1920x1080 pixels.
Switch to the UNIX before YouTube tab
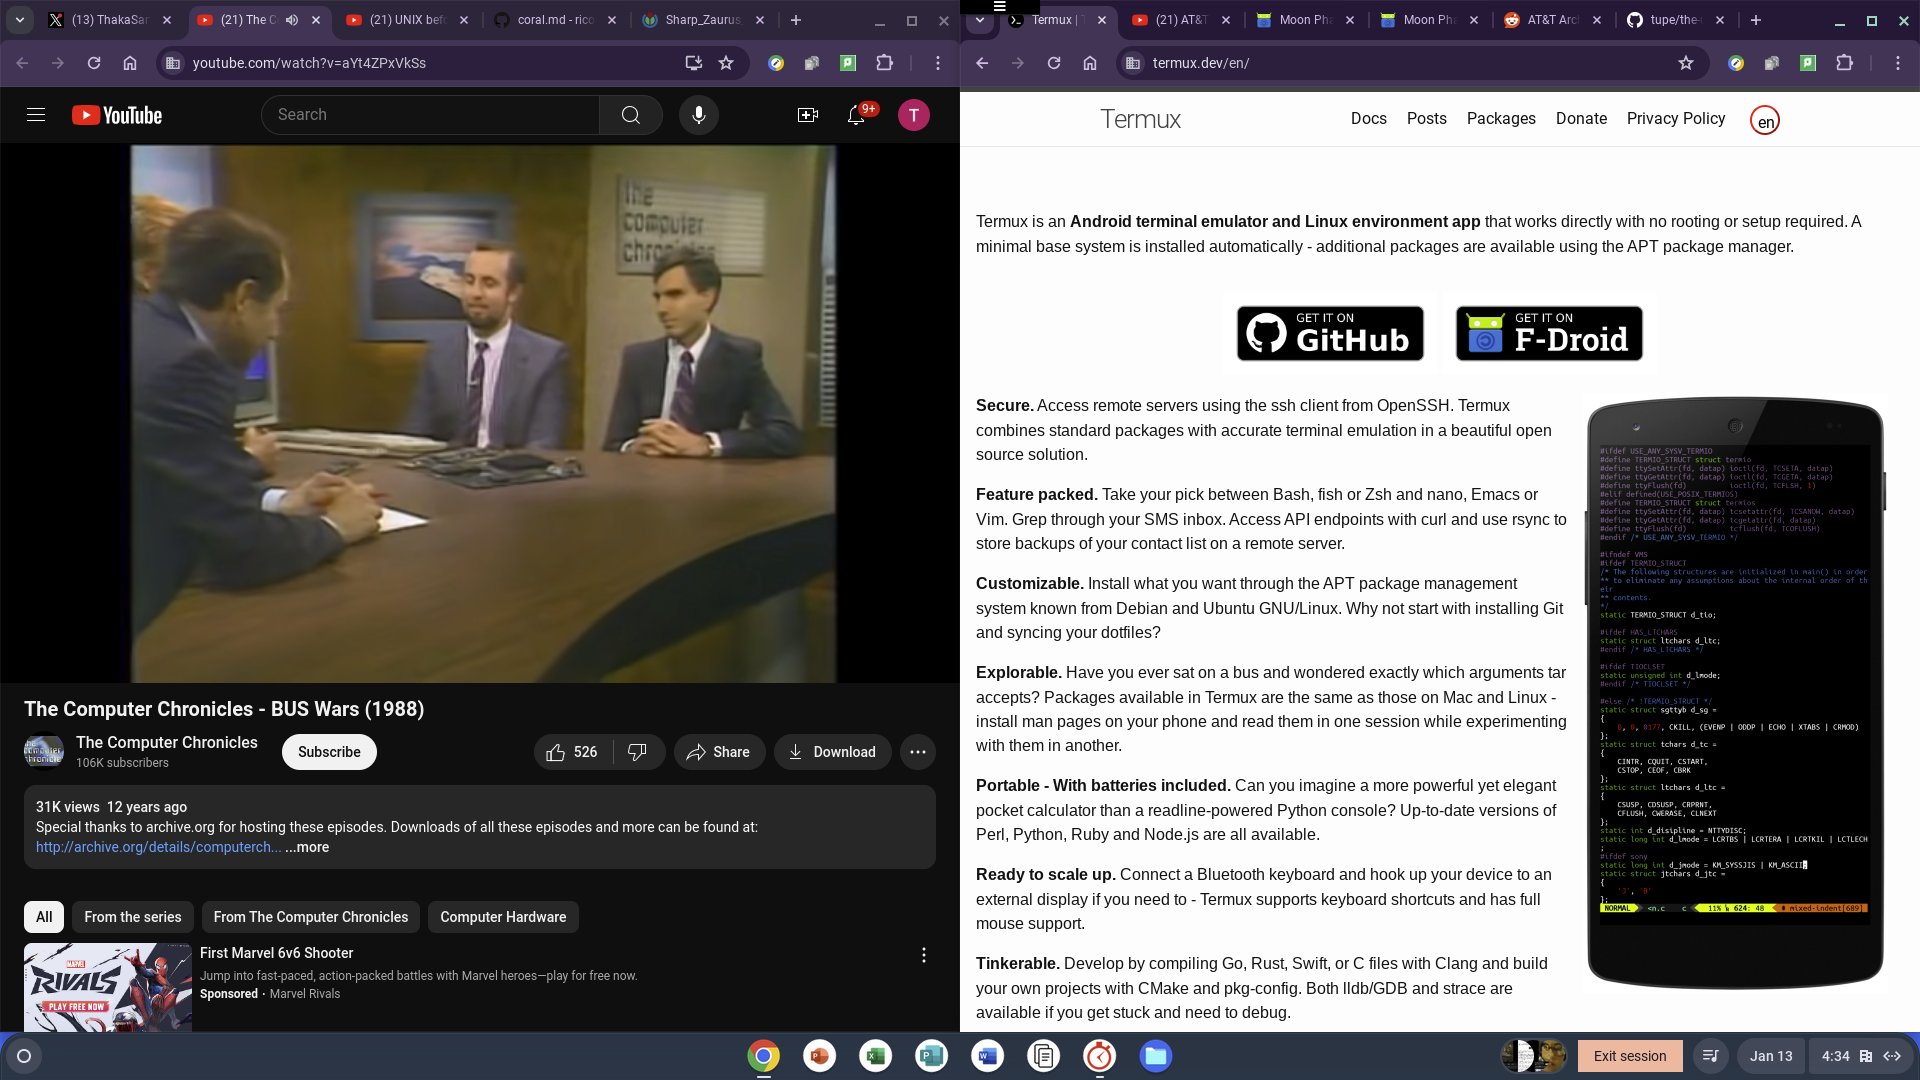click(x=407, y=20)
